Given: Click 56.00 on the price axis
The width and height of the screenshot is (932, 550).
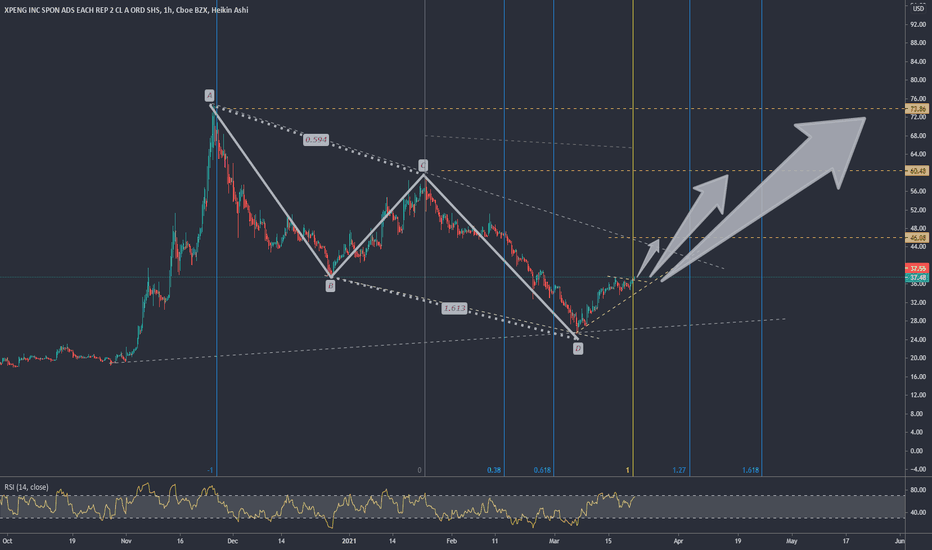Looking at the screenshot, I should pyautogui.click(x=918, y=191).
